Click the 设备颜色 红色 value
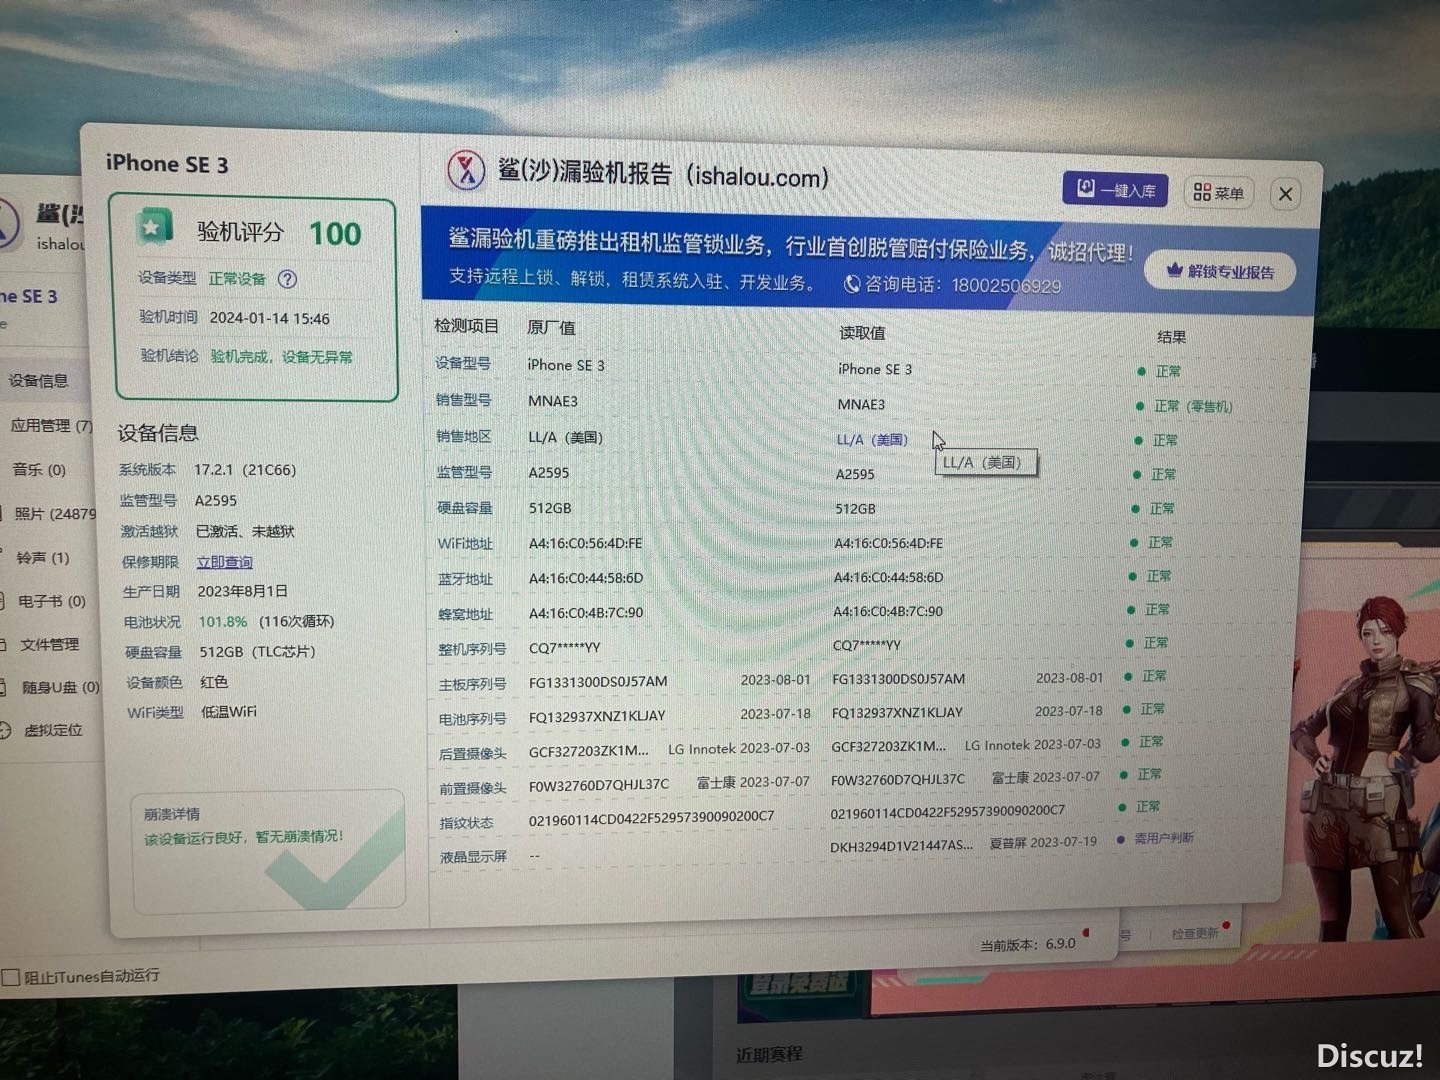 click(214, 682)
